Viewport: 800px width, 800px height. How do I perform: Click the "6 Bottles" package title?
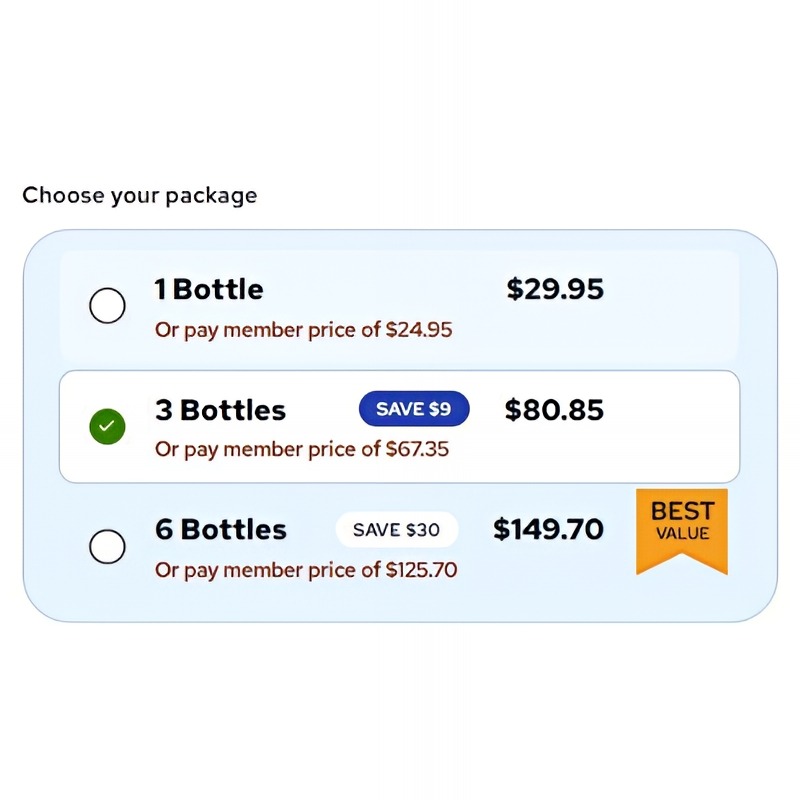(x=220, y=530)
